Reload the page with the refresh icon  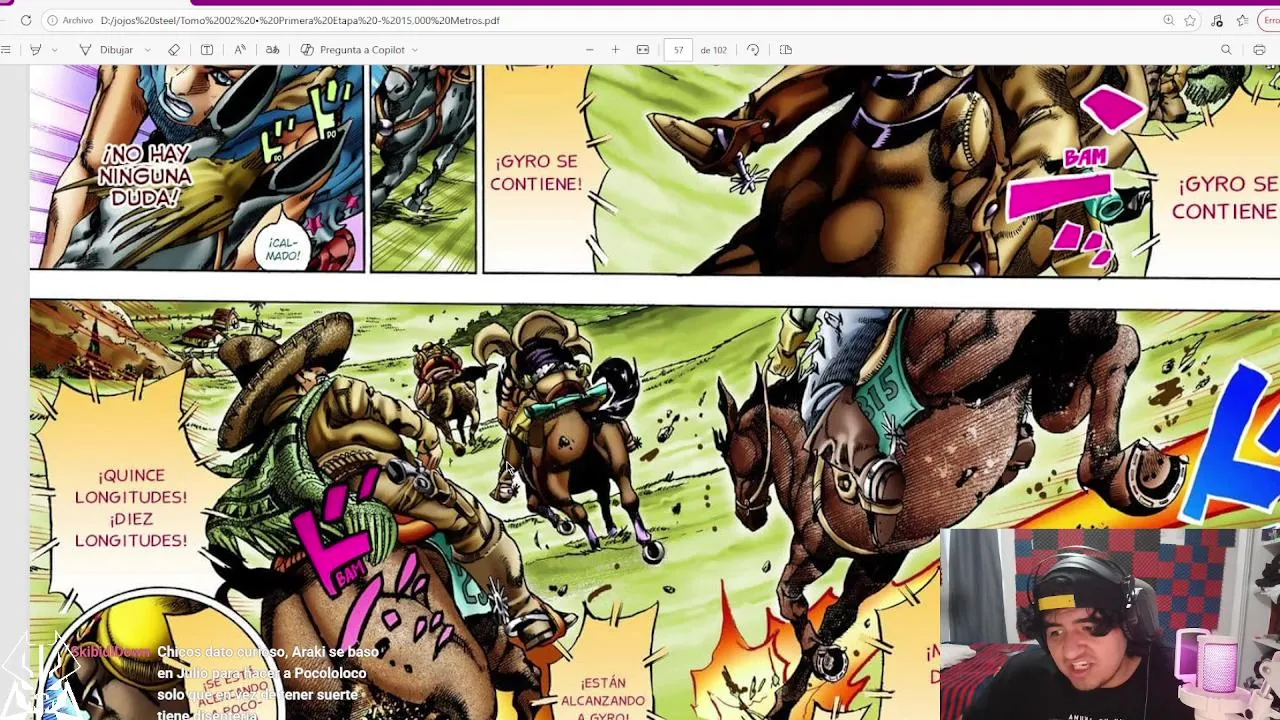pos(25,20)
